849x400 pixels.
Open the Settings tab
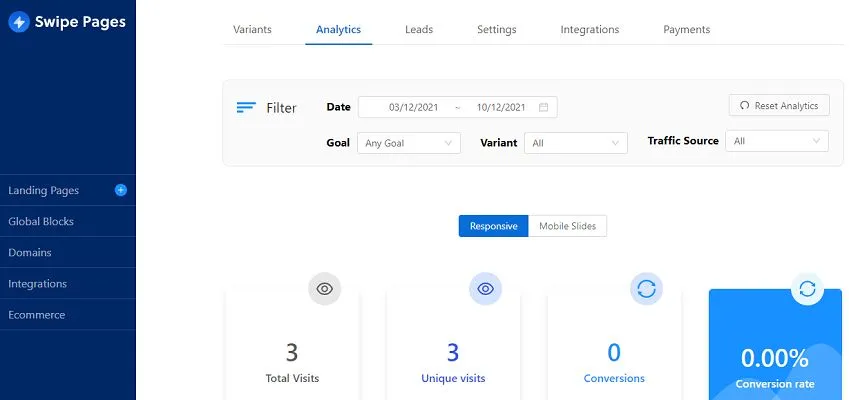[x=497, y=30]
